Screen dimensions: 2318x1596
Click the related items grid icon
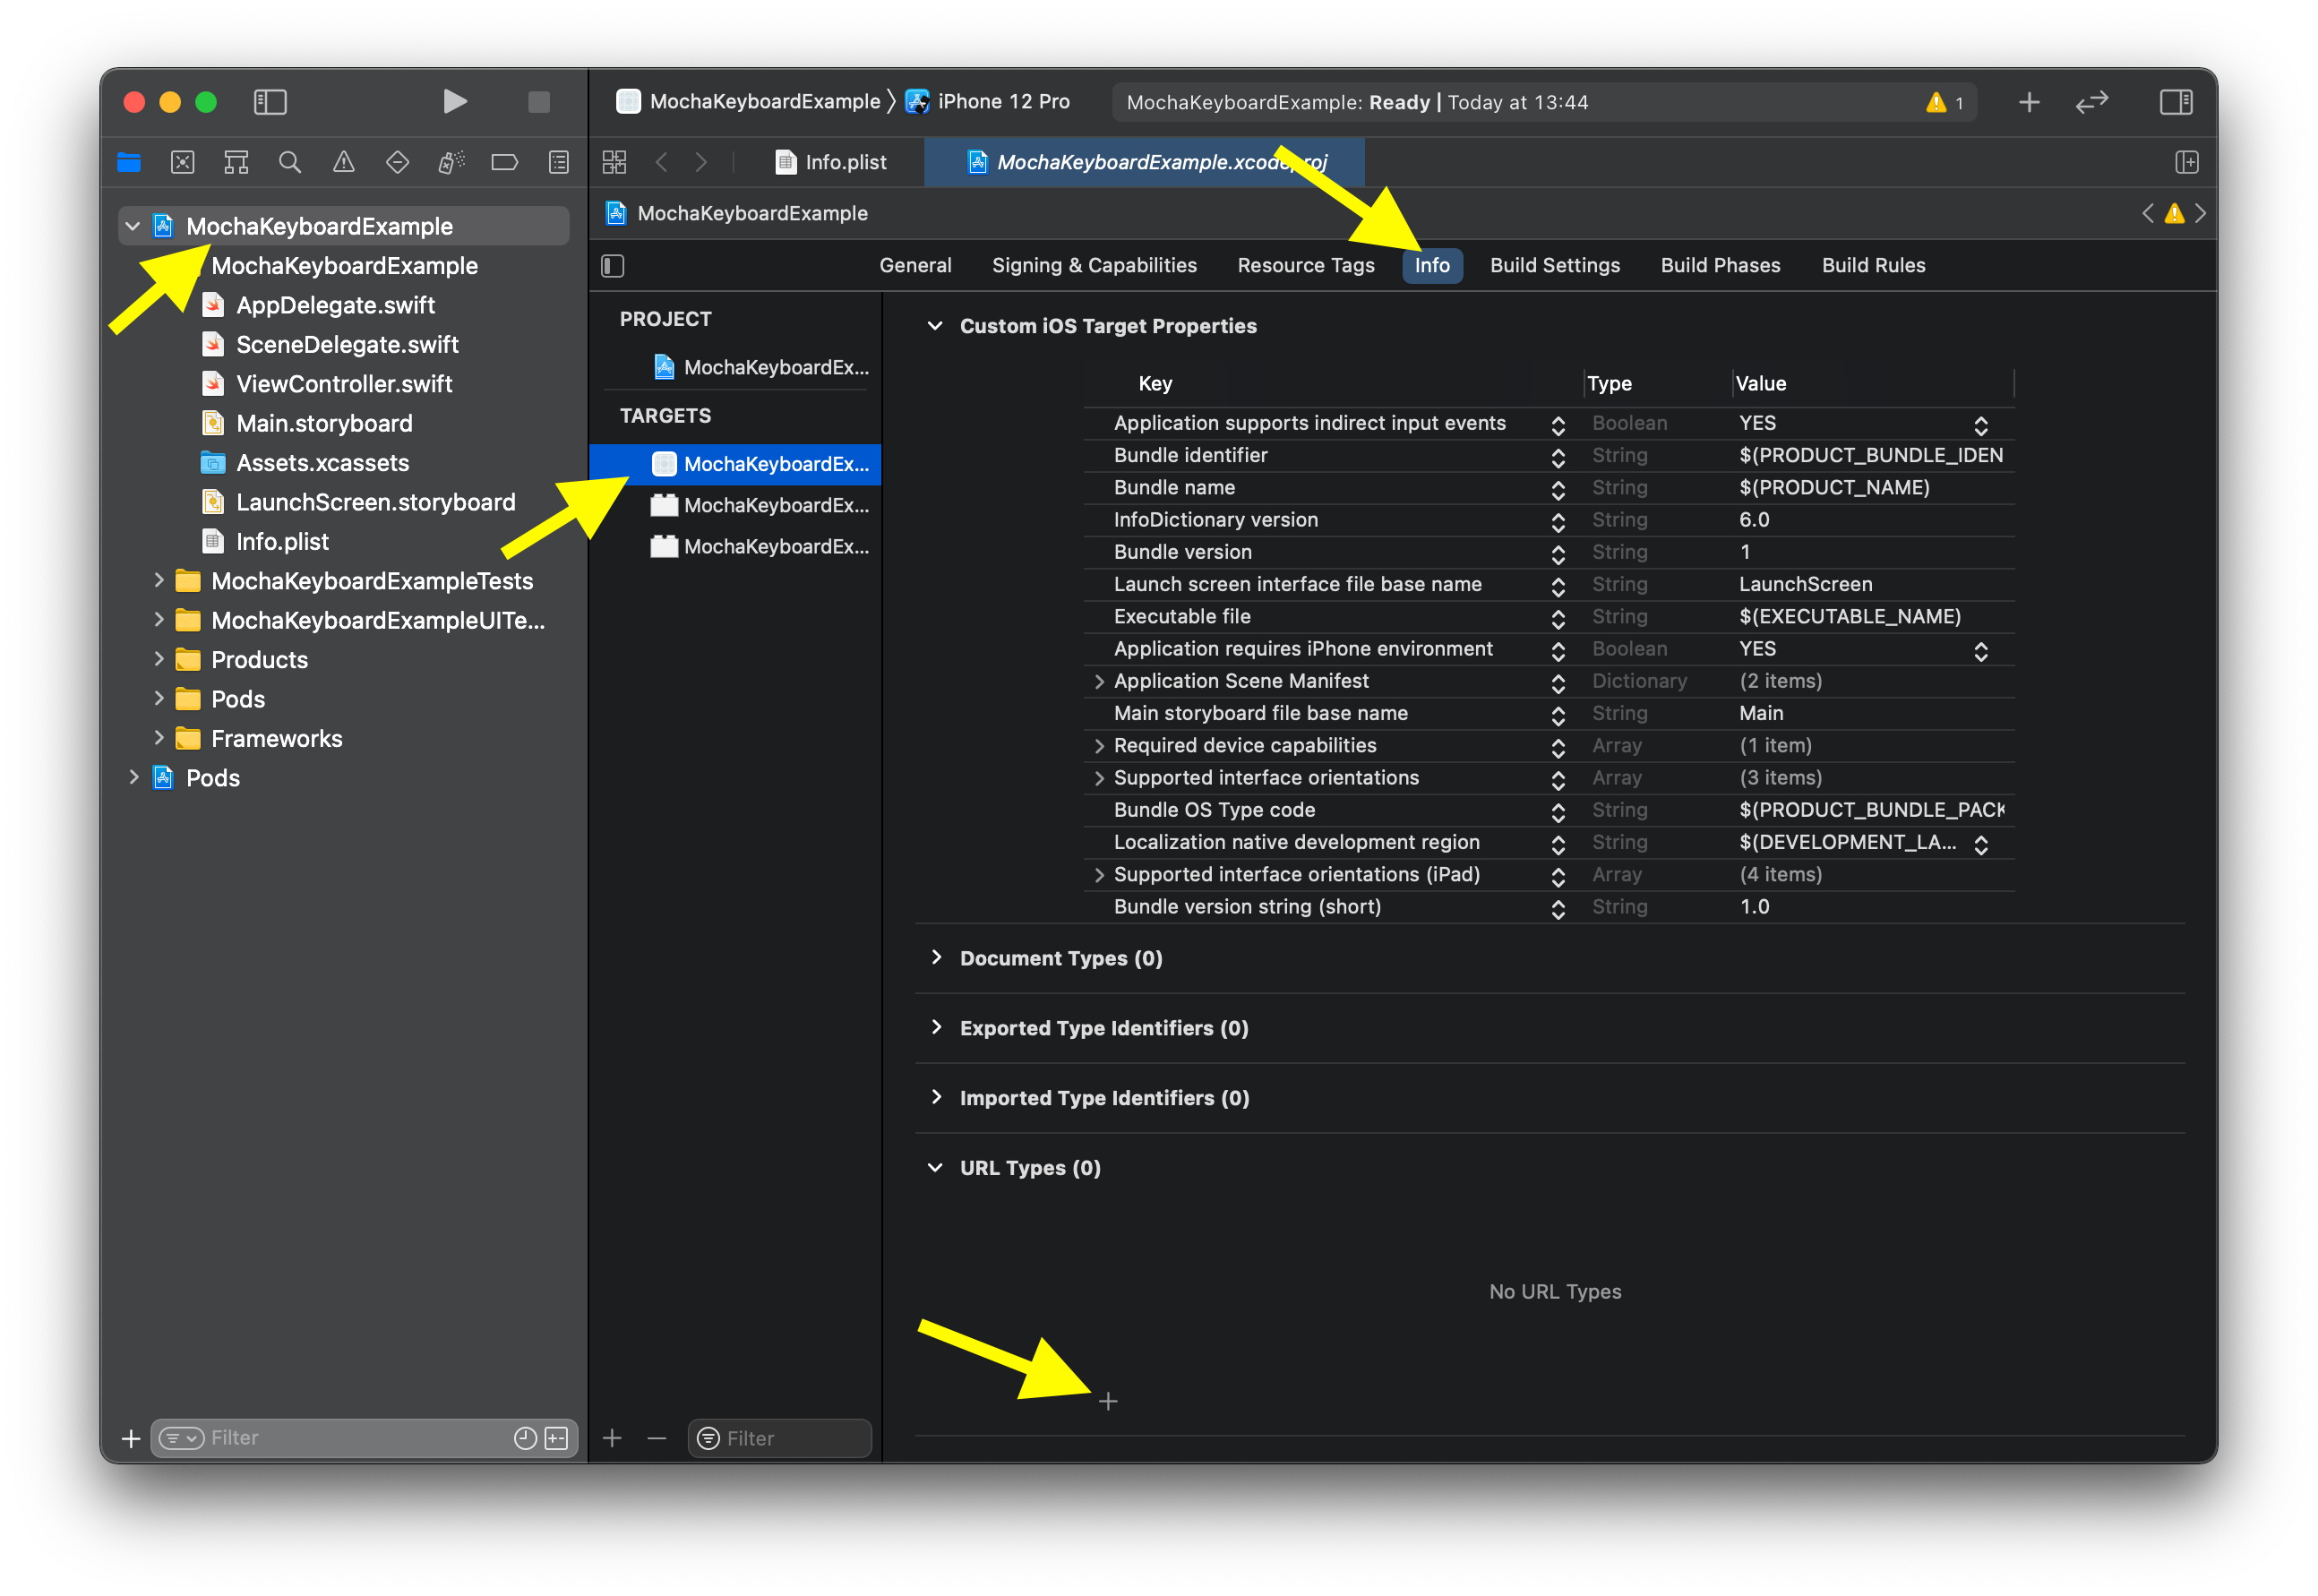tap(614, 162)
